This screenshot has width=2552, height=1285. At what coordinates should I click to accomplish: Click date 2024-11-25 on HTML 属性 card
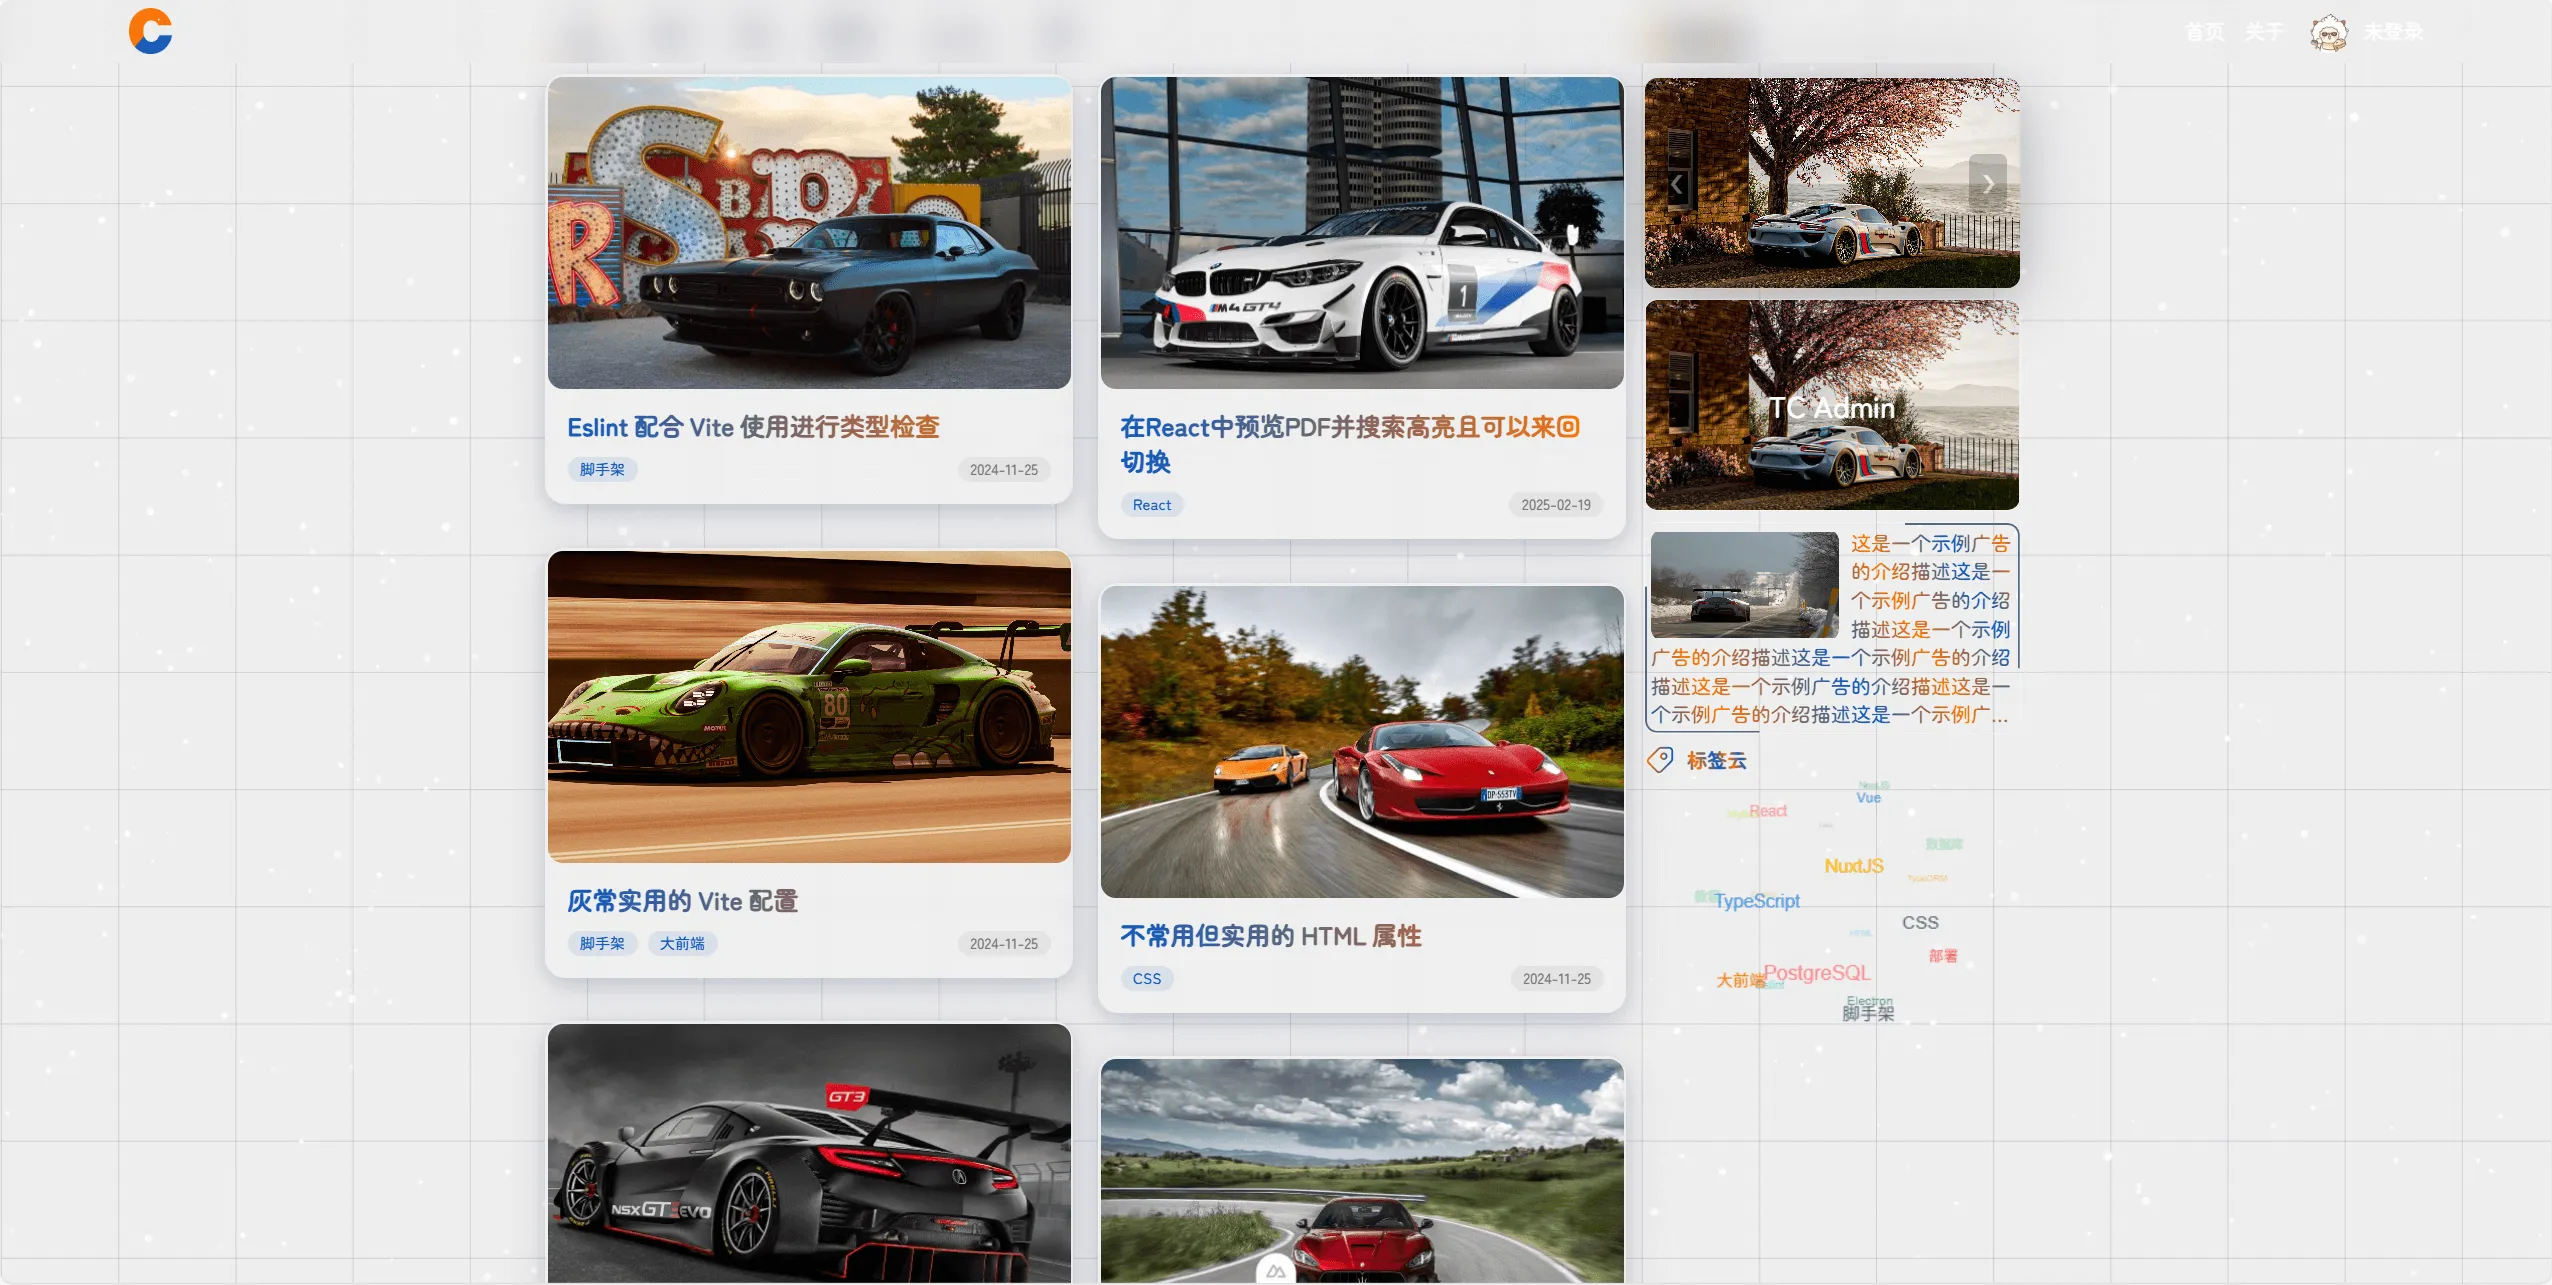(1556, 979)
